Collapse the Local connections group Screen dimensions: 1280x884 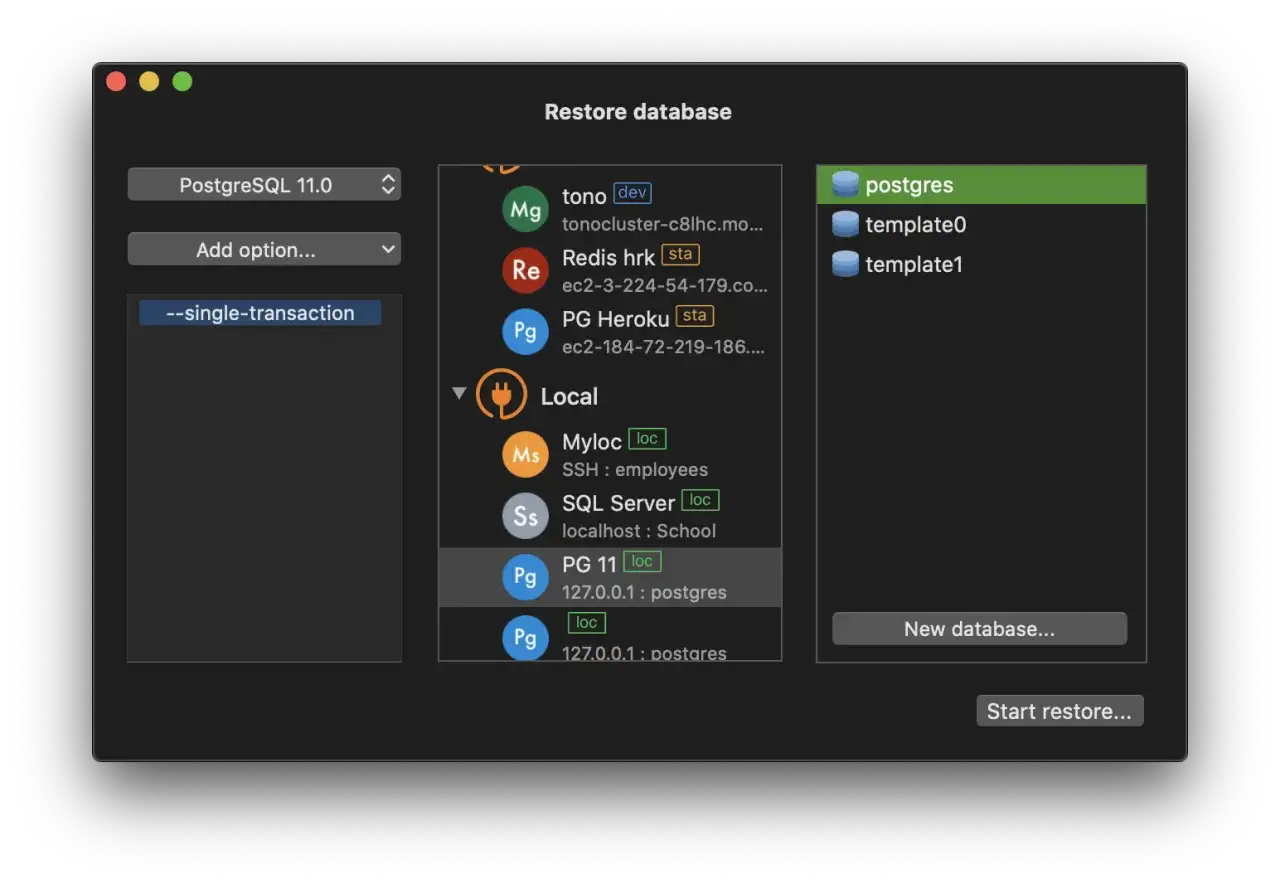[459, 394]
